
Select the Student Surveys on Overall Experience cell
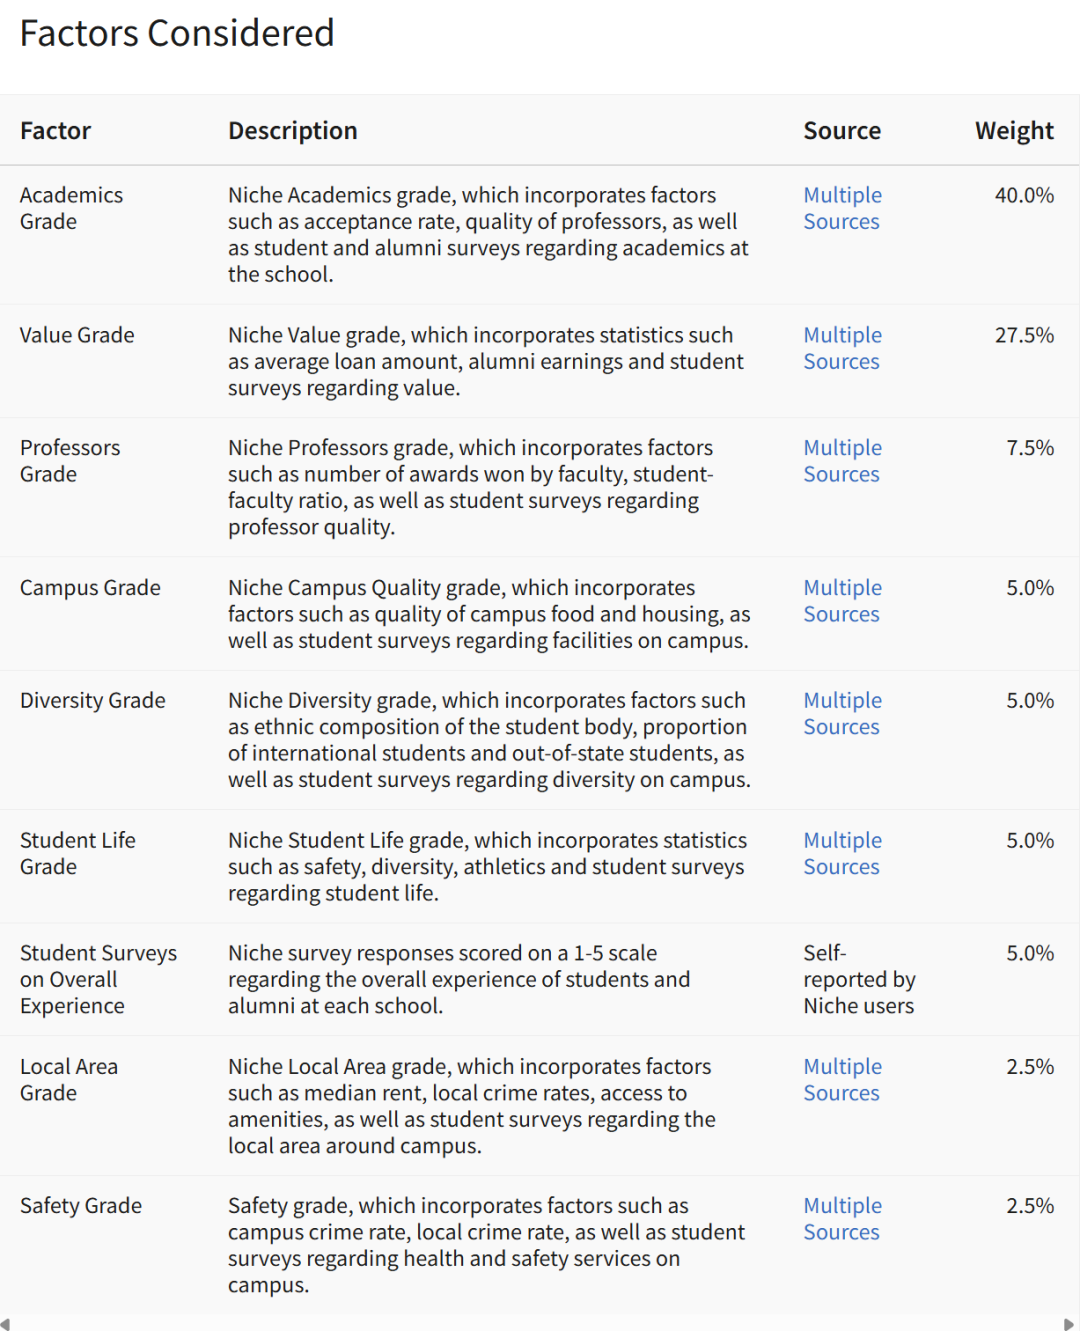[x=98, y=980]
